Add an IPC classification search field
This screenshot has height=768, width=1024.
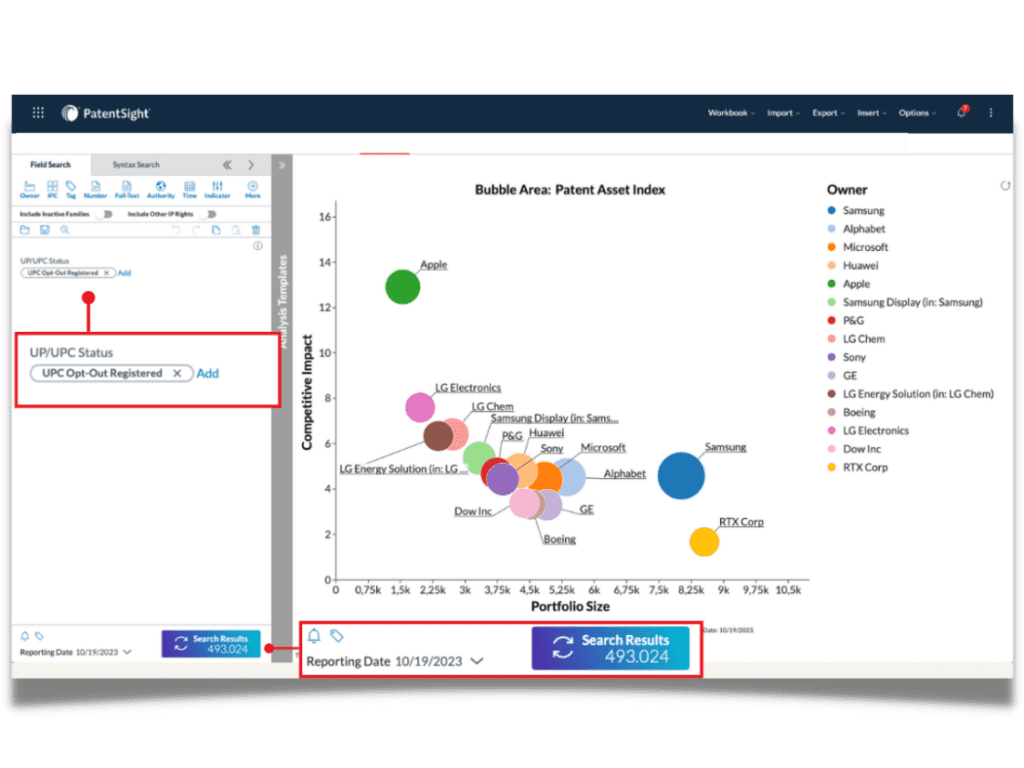coord(52,189)
